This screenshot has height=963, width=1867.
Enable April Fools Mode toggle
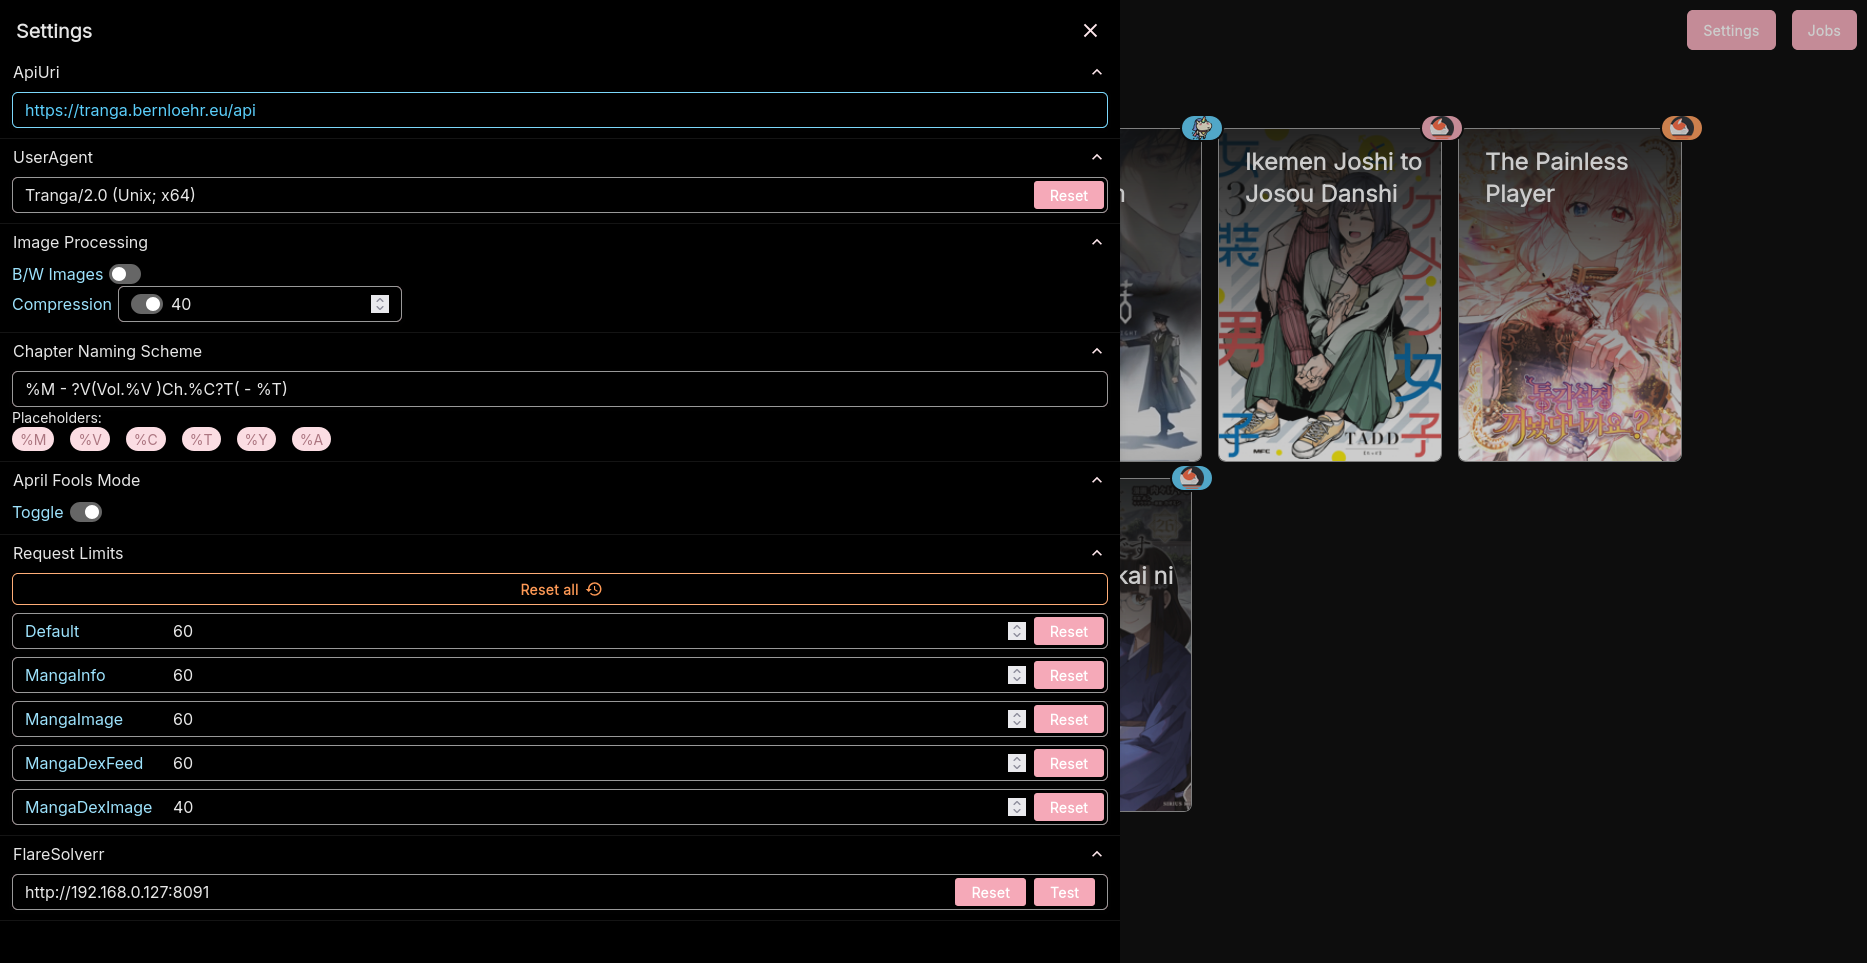[x=86, y=512]
